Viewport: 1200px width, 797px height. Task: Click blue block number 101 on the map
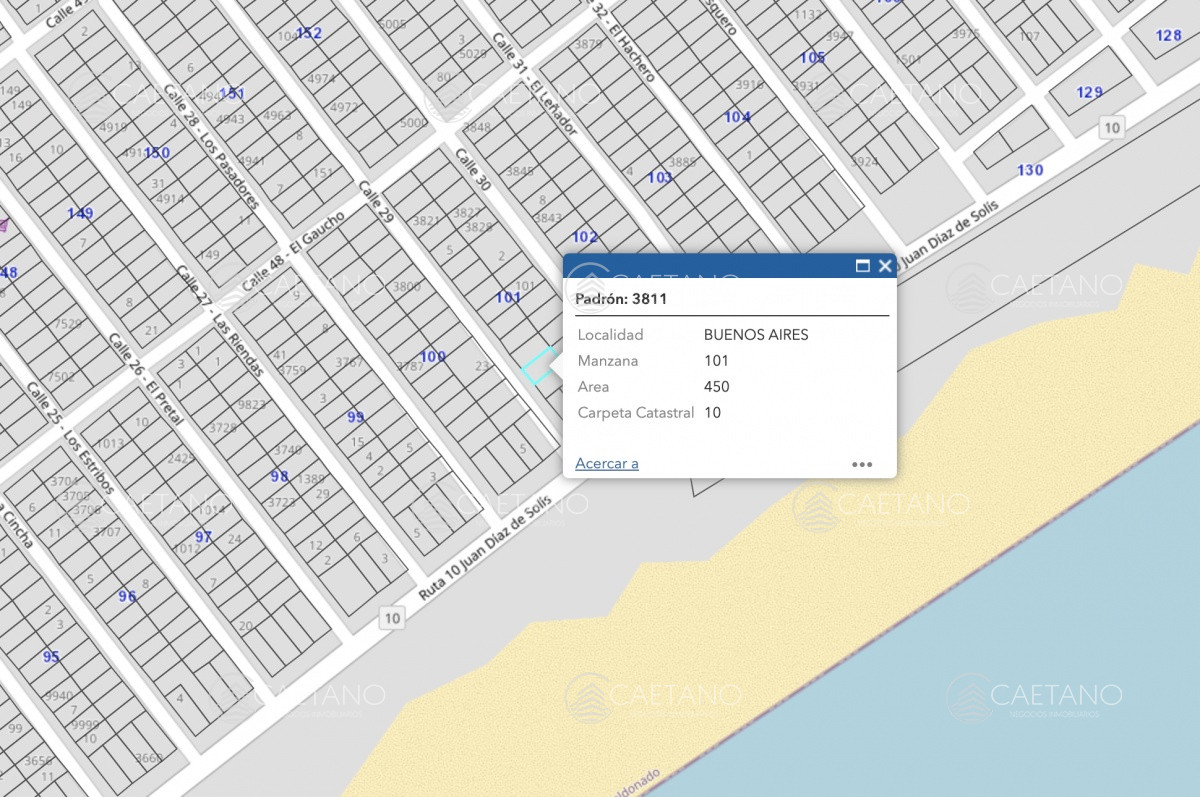pyautogui.click(x=508, y=297)
